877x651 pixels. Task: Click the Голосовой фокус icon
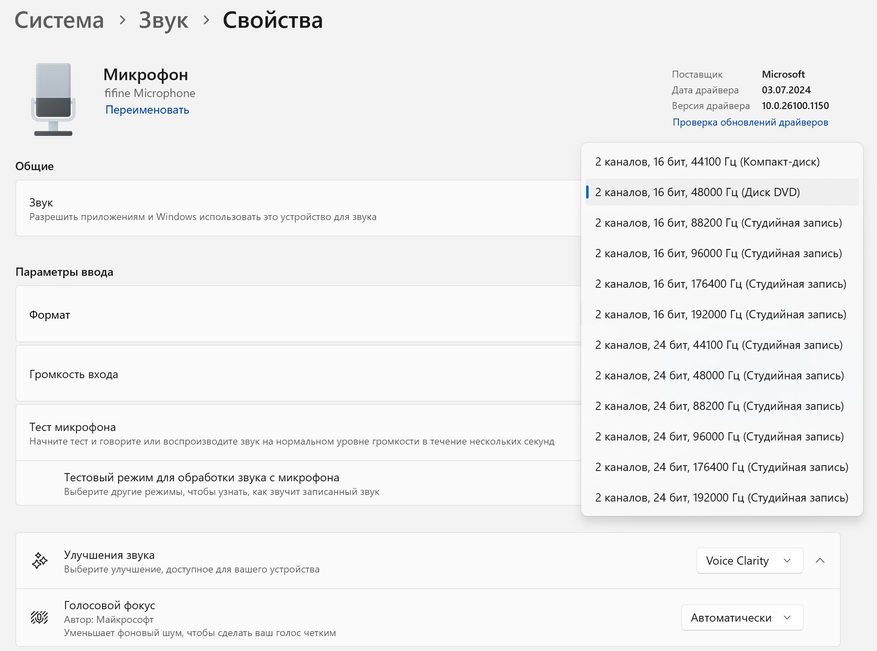click(40, 618)
